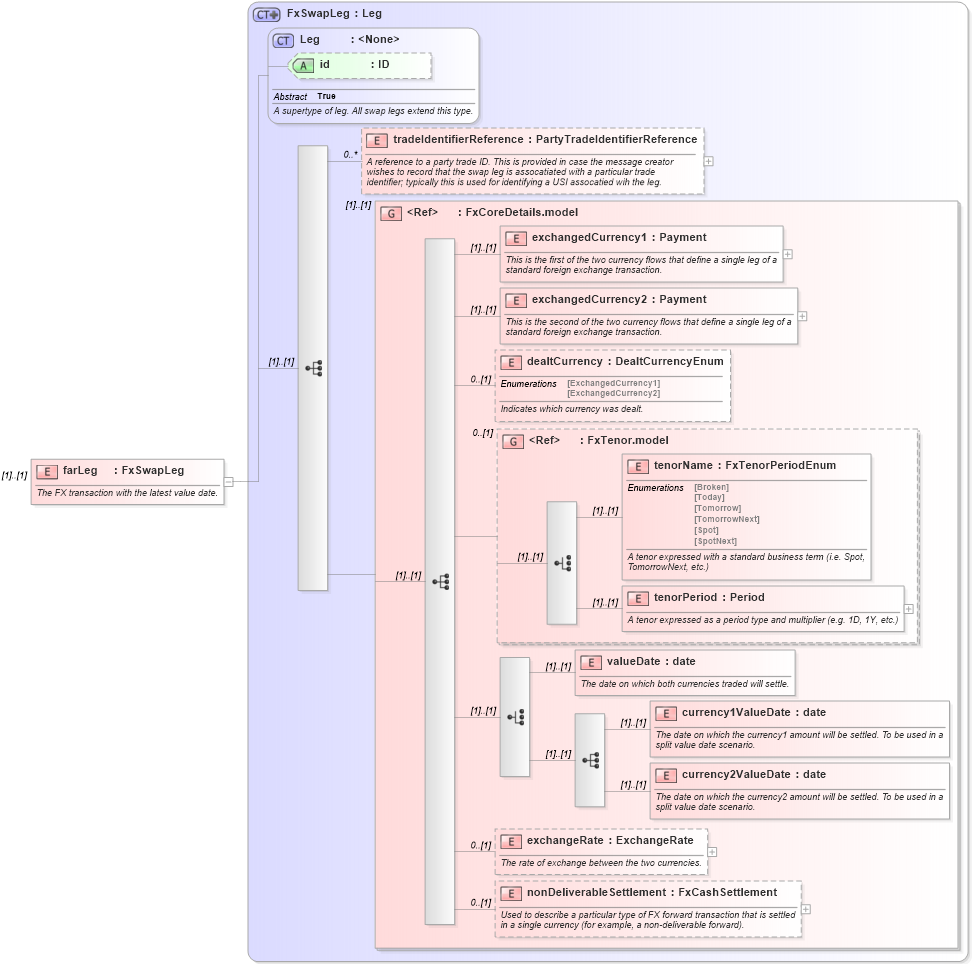Click the sequence compositor icon inside FxCoreDetails.model
Viewport: 972px width, 964px height.
point(440,581)
